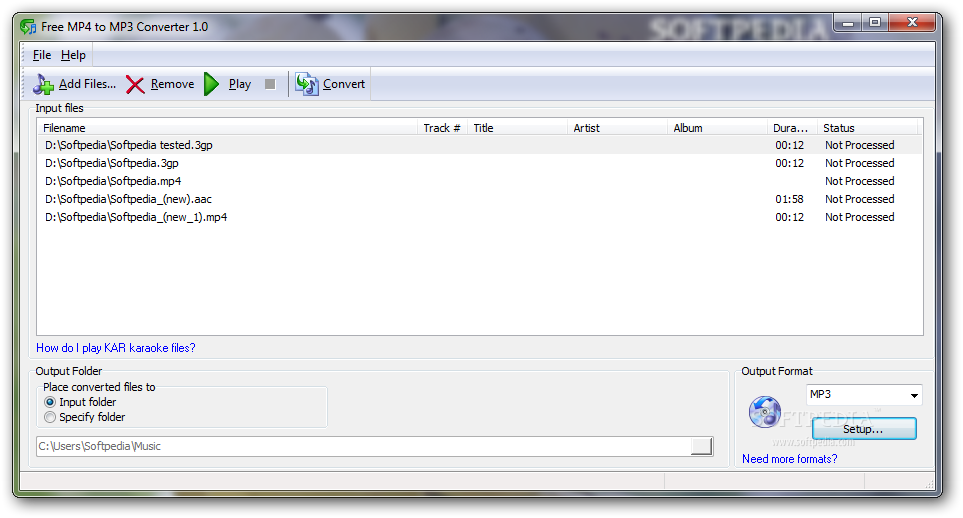Select row D:\Softpedia\Softpedia tested.3gp
Screen dimensions: 963x518
[x=479, y=145]
